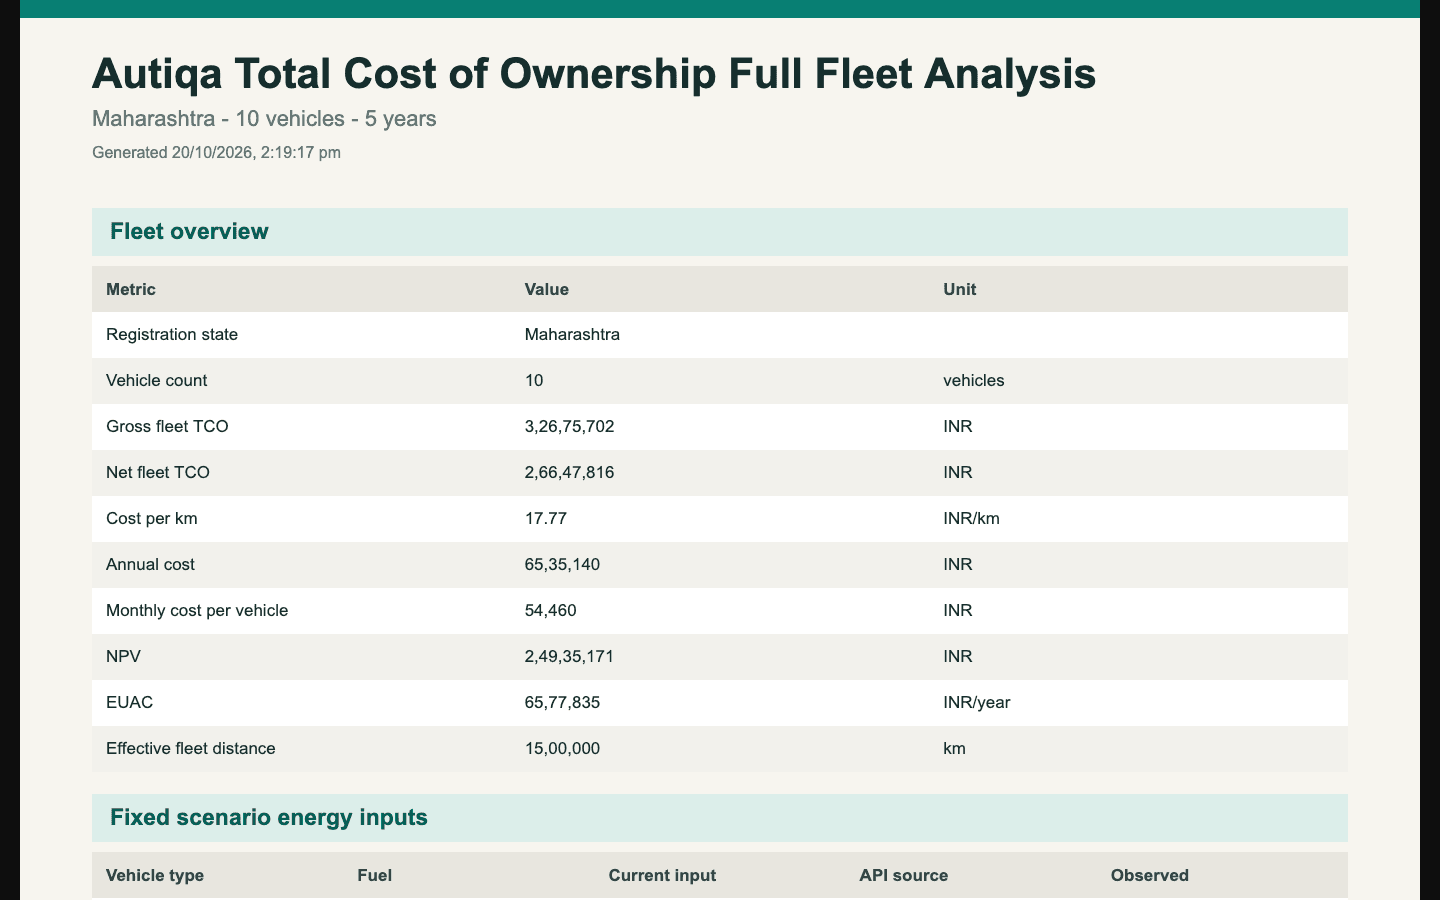
Task: Select the 'EUAC' row label
Action: click(x=129, y=703)
